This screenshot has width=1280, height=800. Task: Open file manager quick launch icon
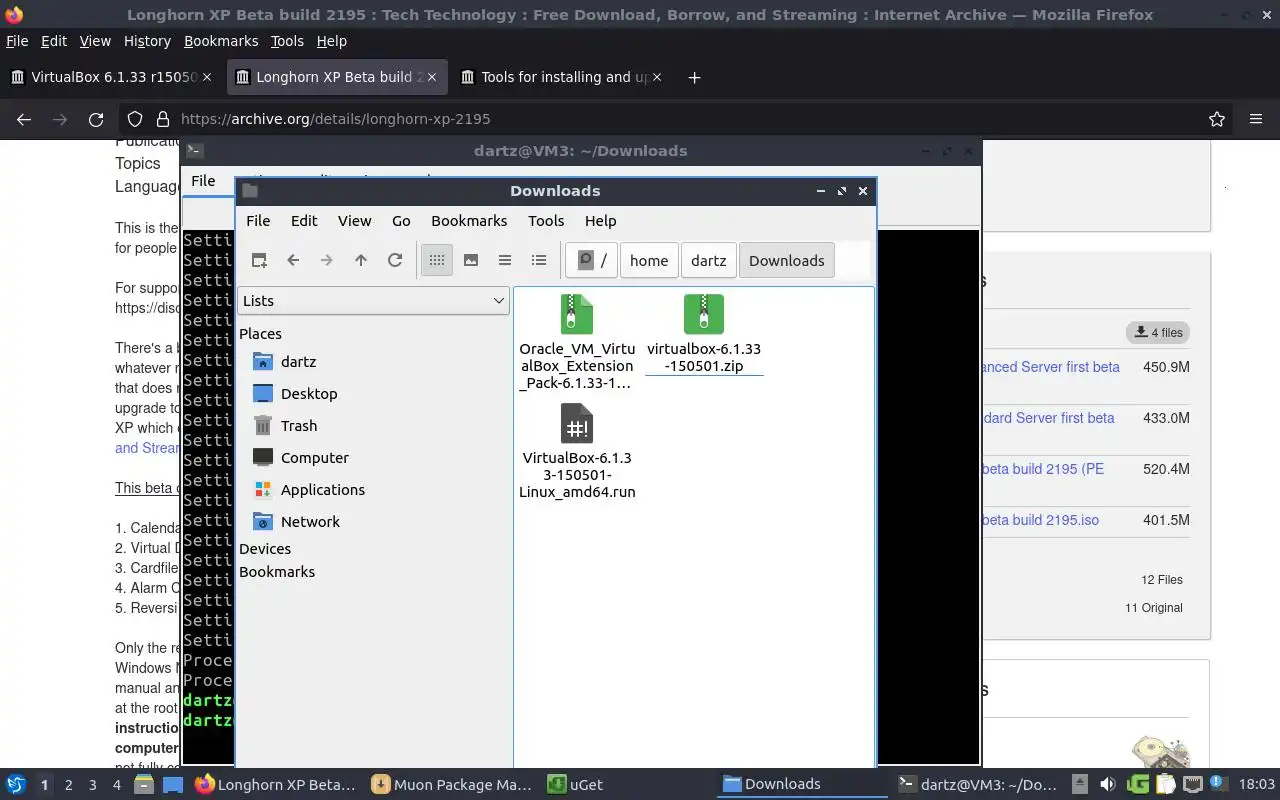click(x=143, y=785)
